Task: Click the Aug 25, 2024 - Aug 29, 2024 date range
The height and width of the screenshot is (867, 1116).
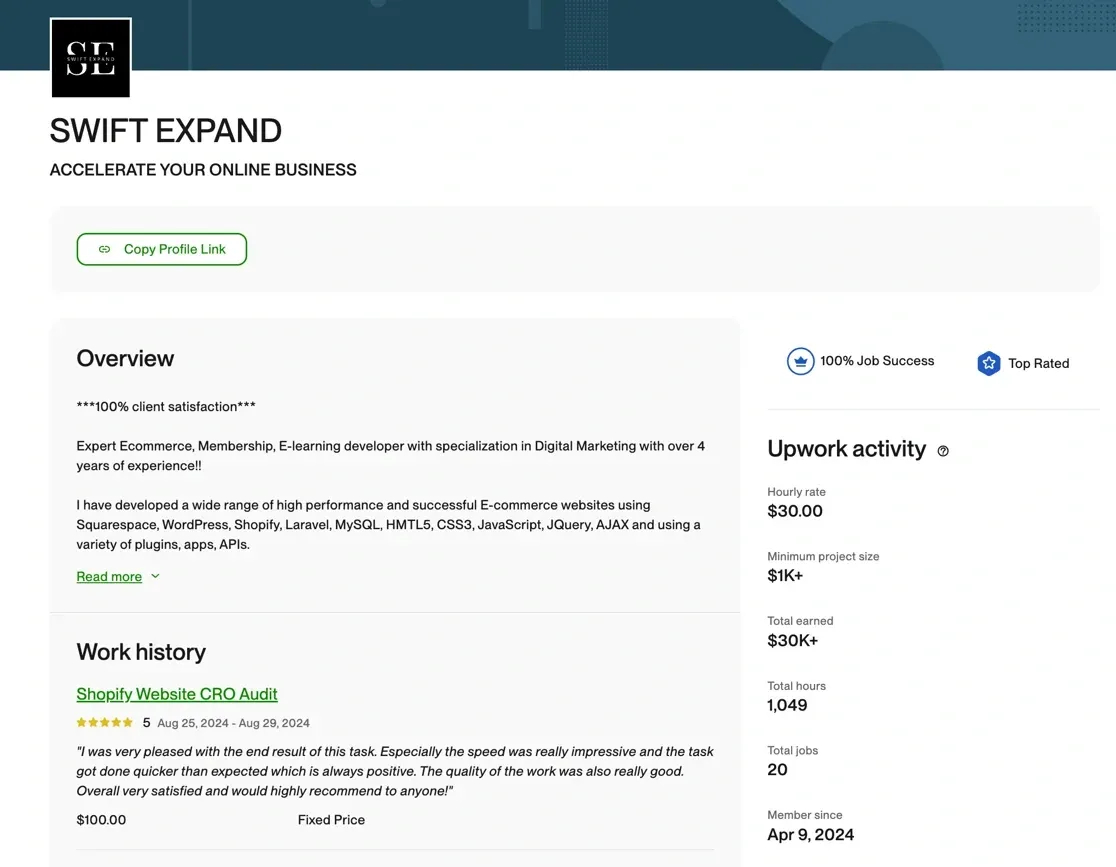Action: coord(233,723)
